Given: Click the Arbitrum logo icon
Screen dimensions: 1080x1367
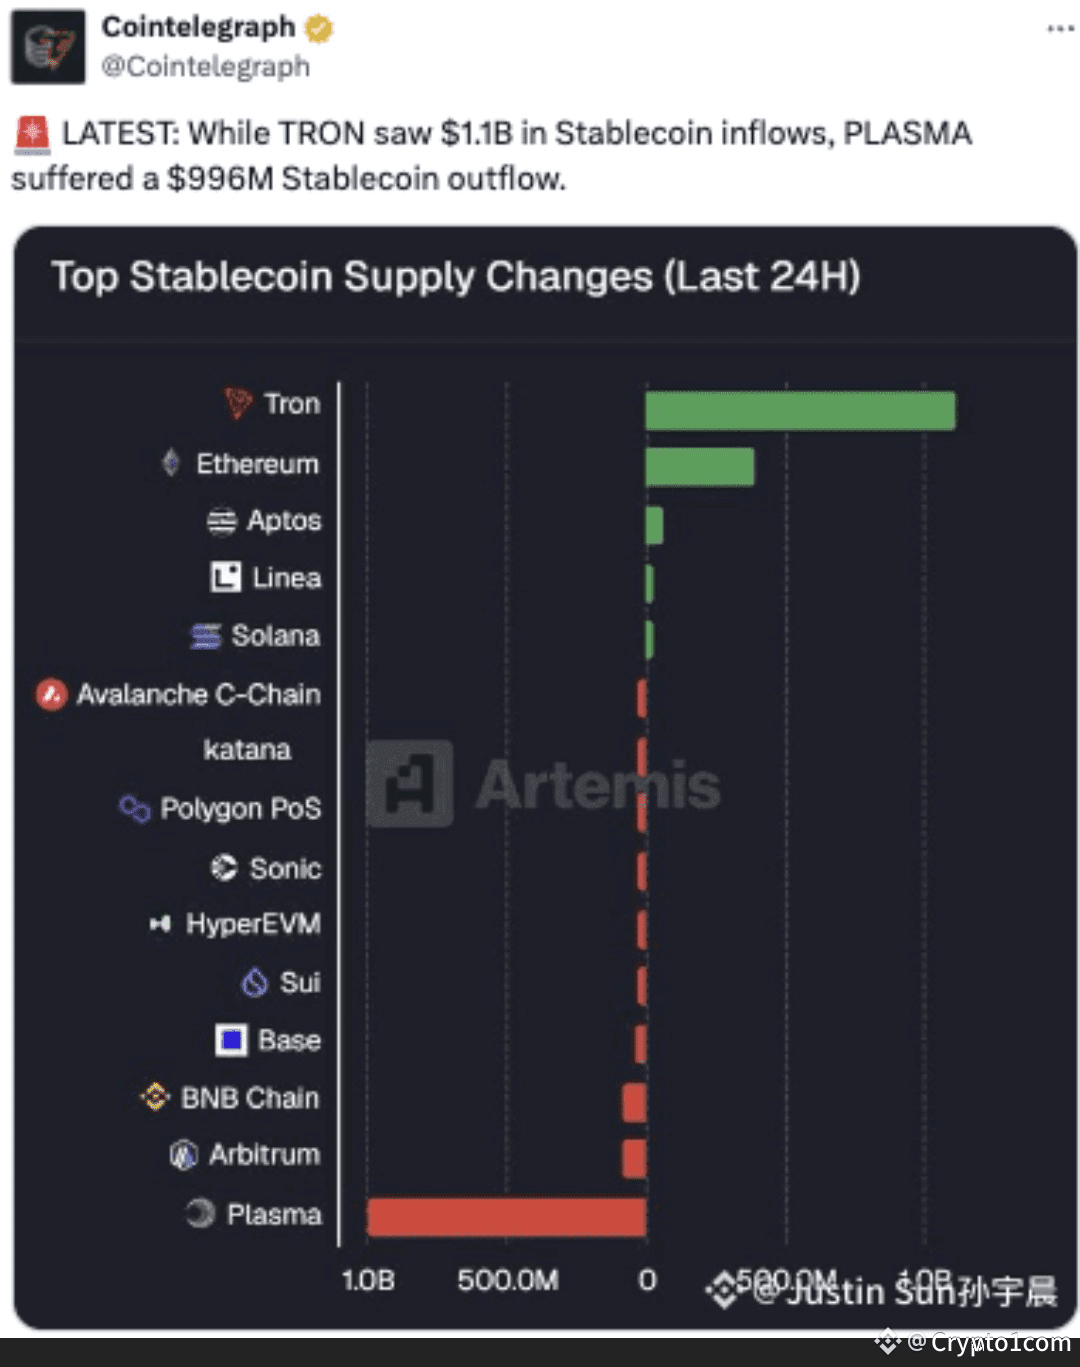Looking at the screenshot, I should (x=183, y=1155).
